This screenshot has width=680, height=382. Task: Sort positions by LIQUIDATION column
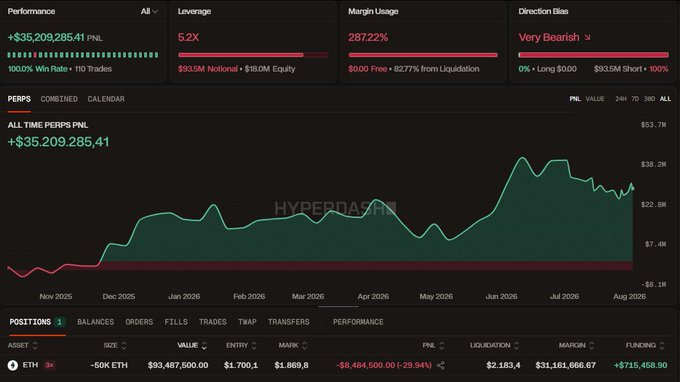(x=494, y=345)
